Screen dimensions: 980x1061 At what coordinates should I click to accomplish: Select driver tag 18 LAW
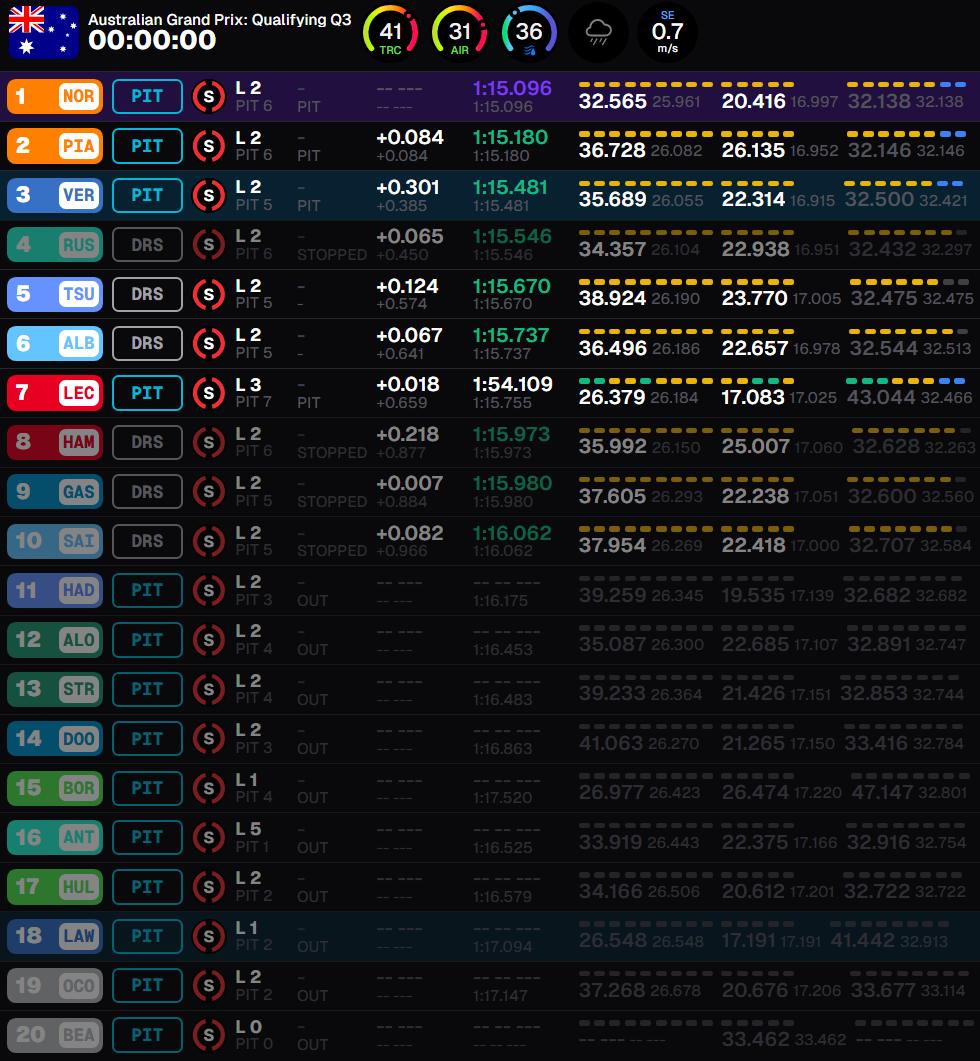55,936
